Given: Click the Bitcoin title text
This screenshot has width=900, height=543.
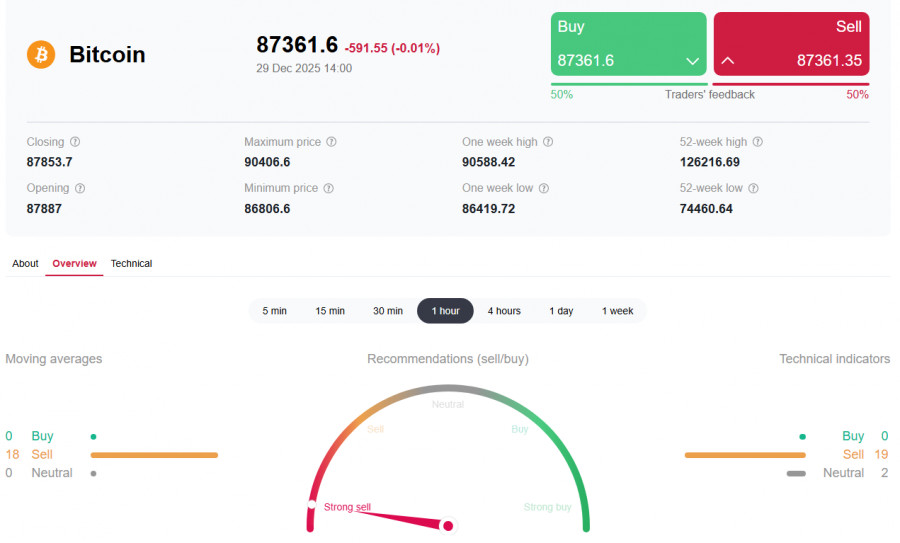Looking at the screenshot, I should point(107,55).
